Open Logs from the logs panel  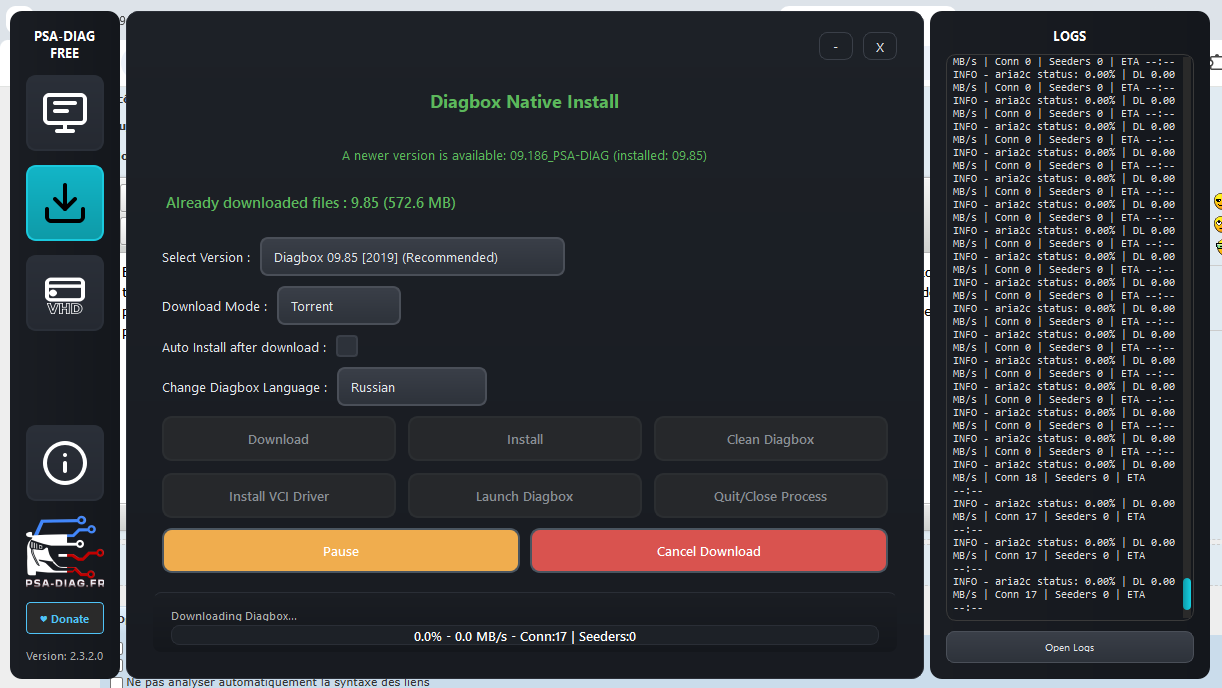(x=1070, y=647)
